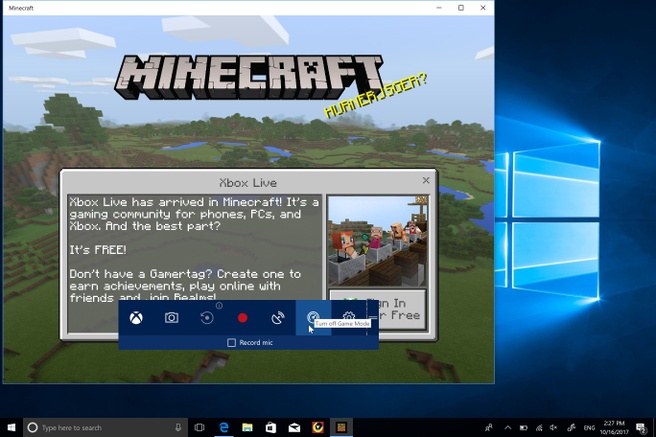This screenshot has height=437, width=656.
Task: Open the yellow-red circular app on taskbar
Action: (318, 427)
